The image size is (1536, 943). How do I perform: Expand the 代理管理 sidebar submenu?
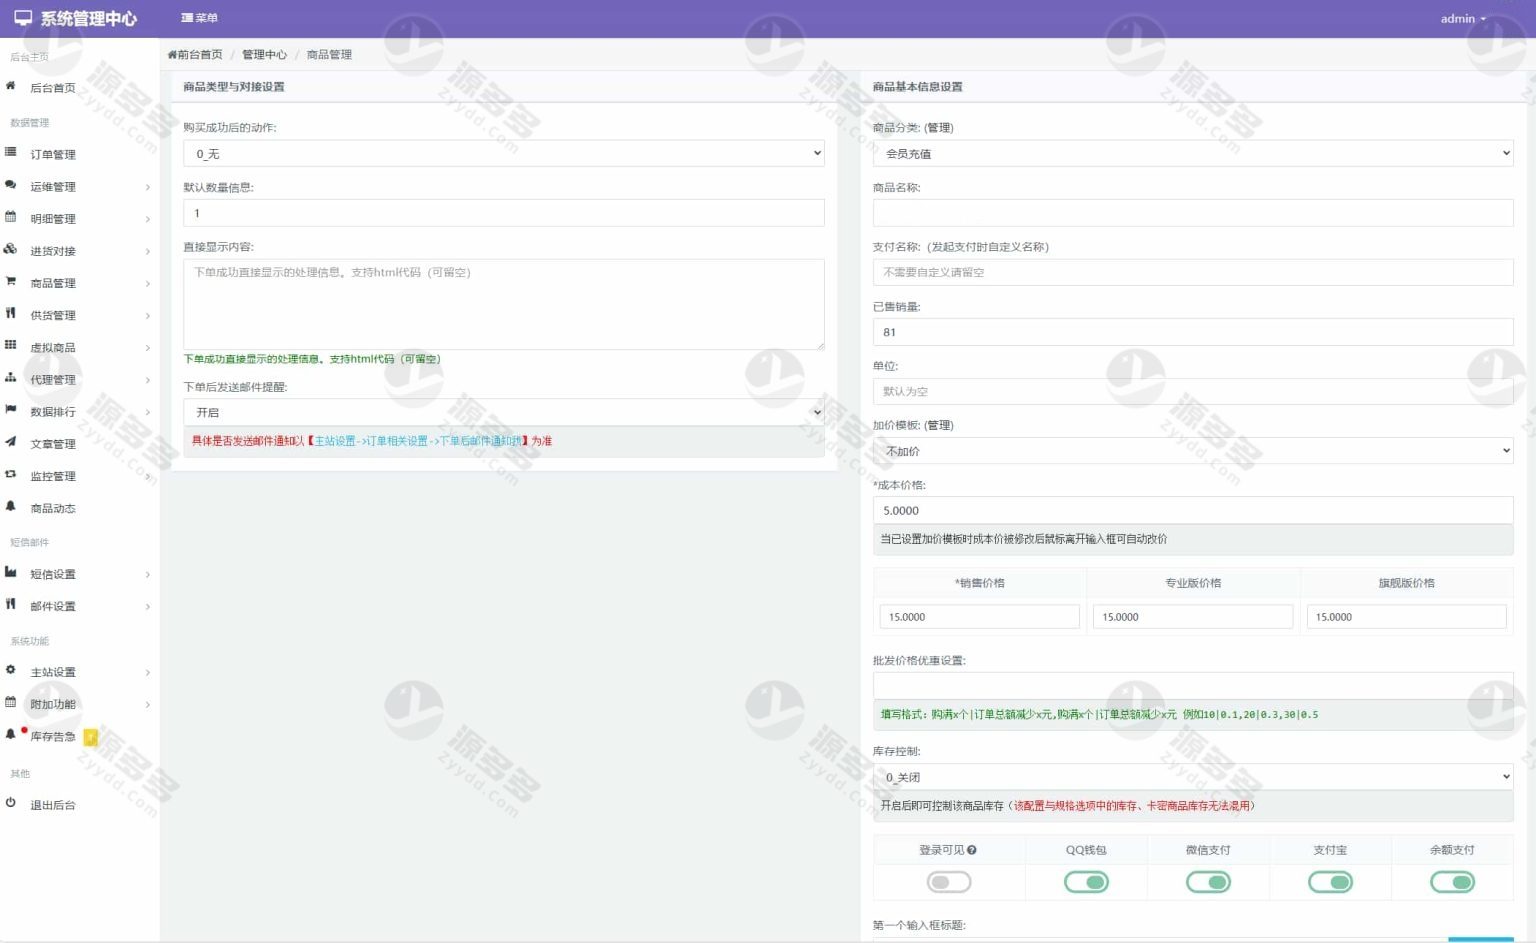click(x=80, y=380)
